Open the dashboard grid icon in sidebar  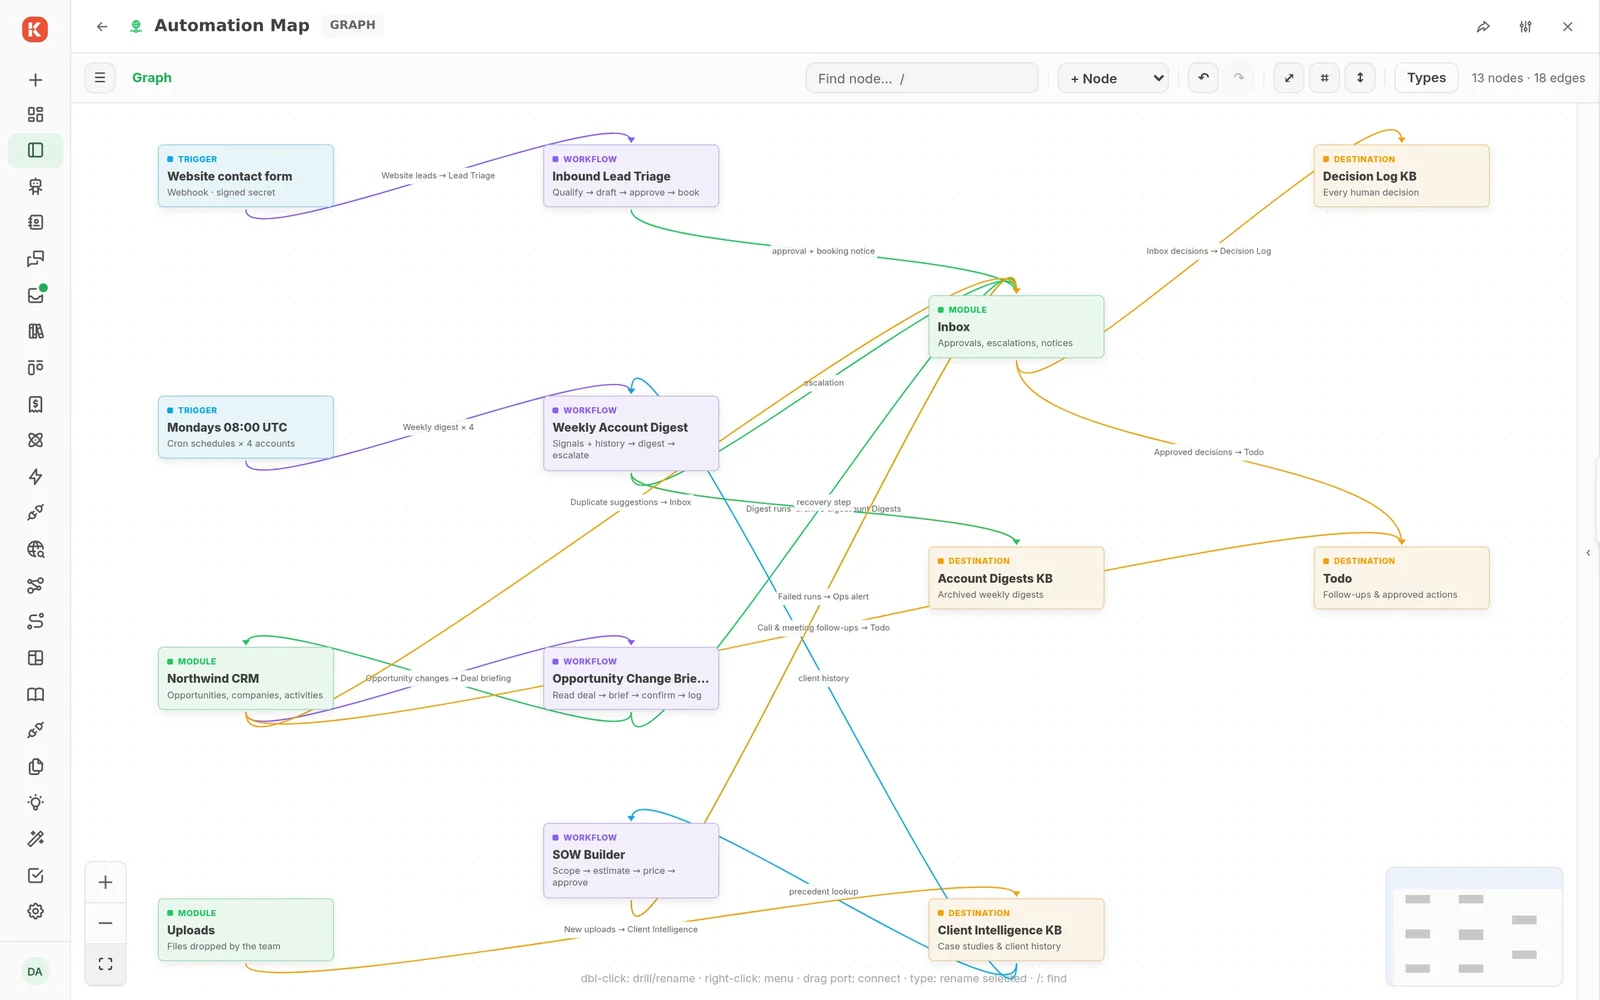pos(35,115)
